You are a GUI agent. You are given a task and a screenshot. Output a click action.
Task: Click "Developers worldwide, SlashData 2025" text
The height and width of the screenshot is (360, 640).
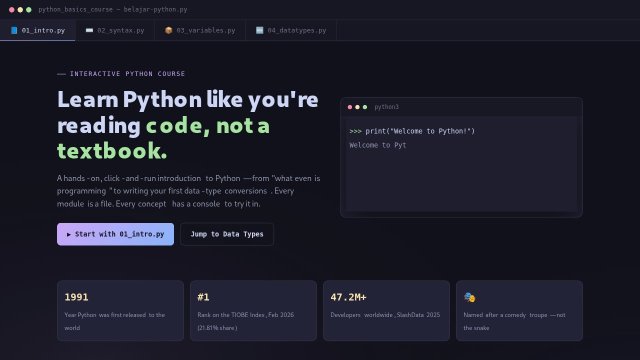click(385, 315)
